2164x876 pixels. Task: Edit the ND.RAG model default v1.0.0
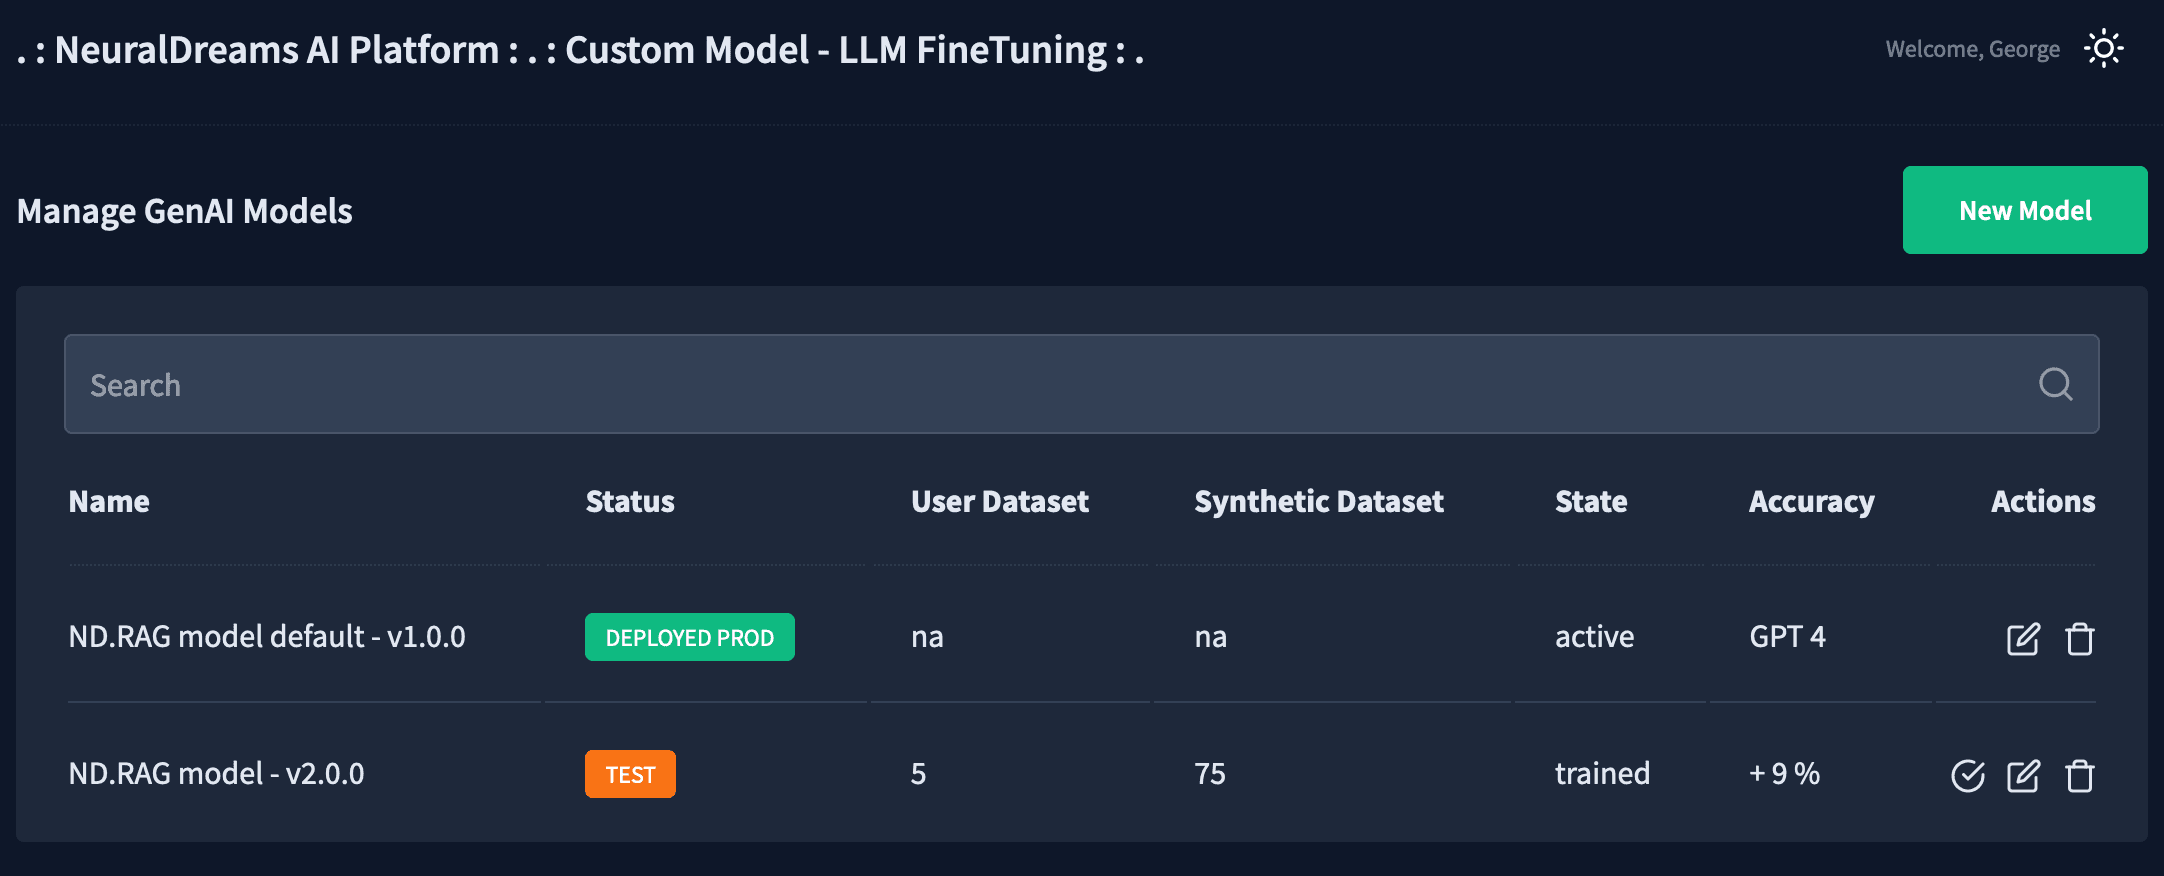coord(2022,639)
